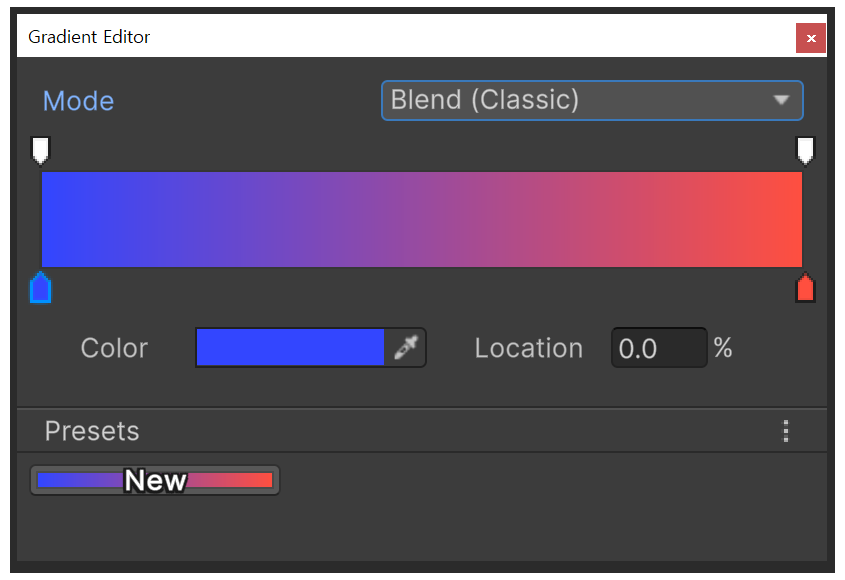Select the right white alpha key marker

pos(805,150)
